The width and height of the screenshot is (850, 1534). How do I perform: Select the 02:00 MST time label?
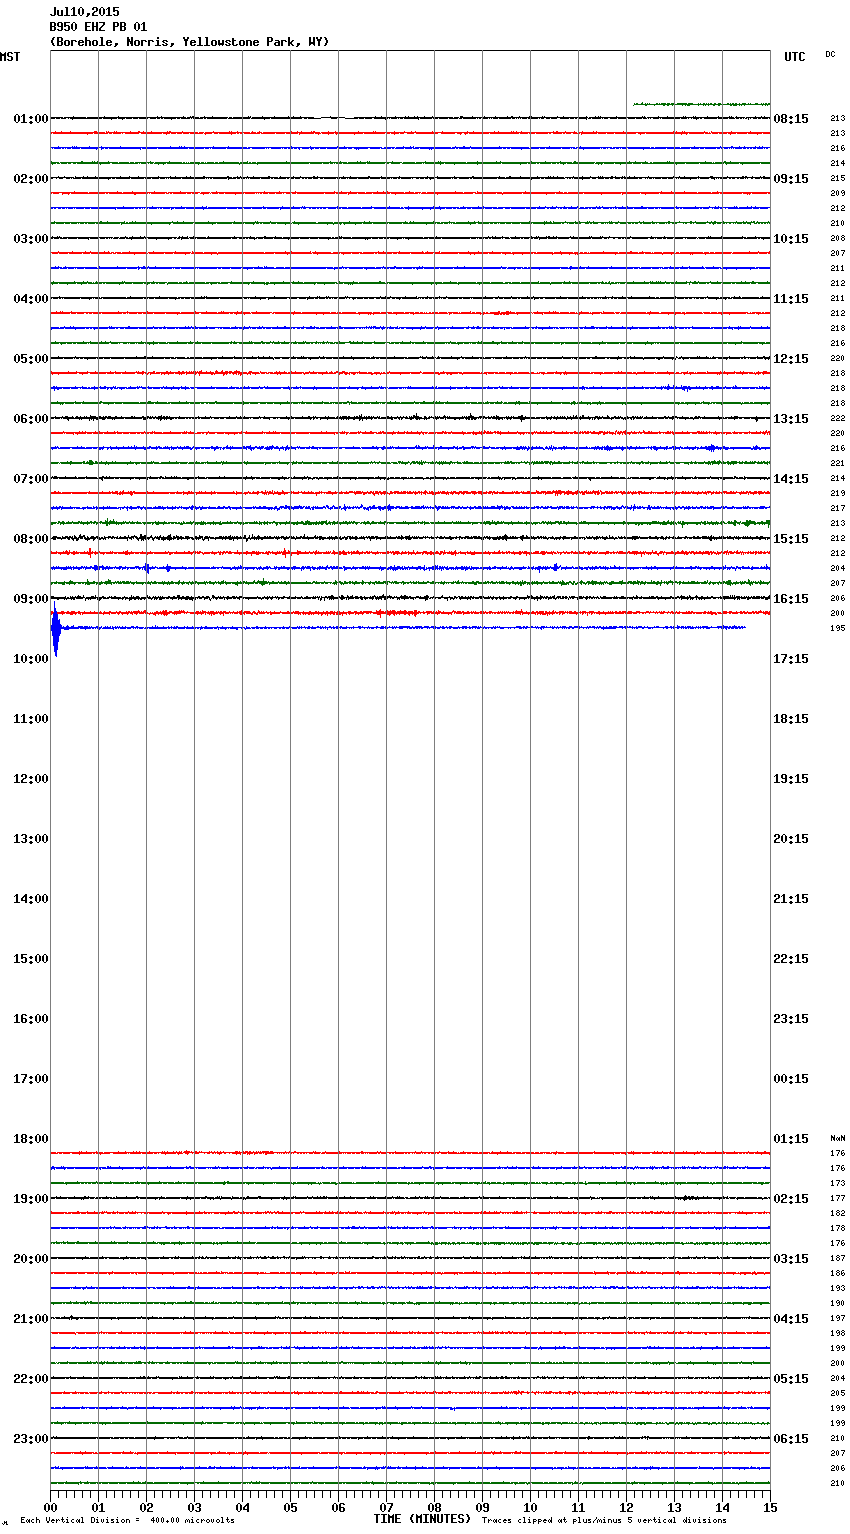point(31,179)
